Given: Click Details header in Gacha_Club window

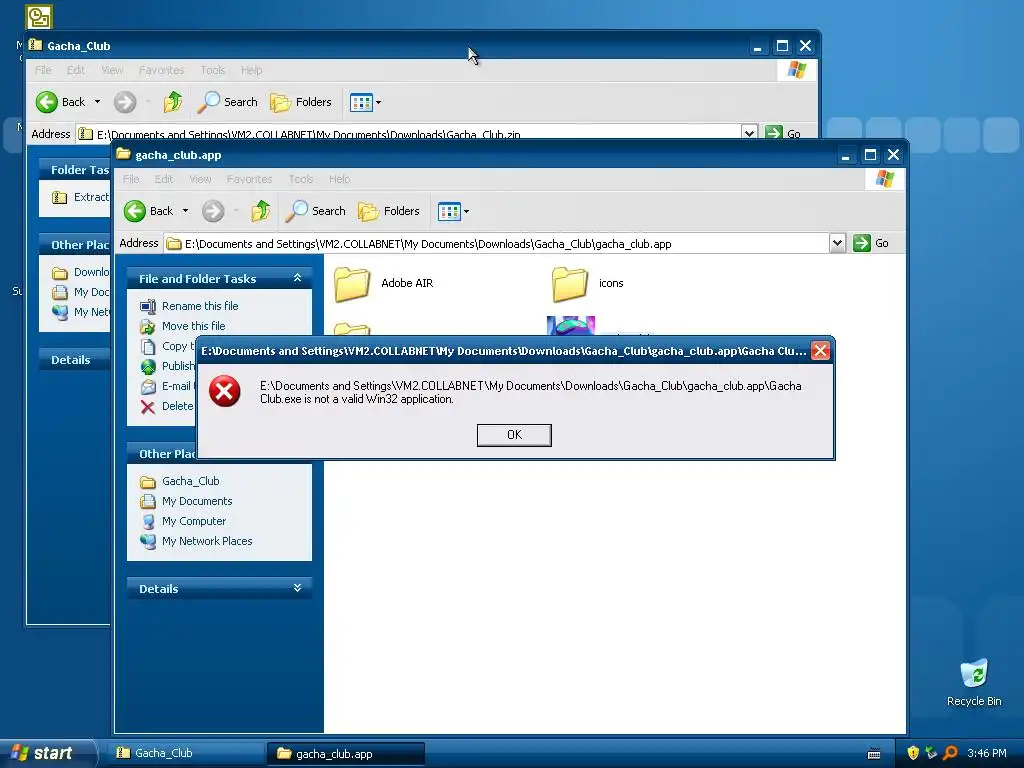Looking at the screenshot, I should (x=71, y=360).
